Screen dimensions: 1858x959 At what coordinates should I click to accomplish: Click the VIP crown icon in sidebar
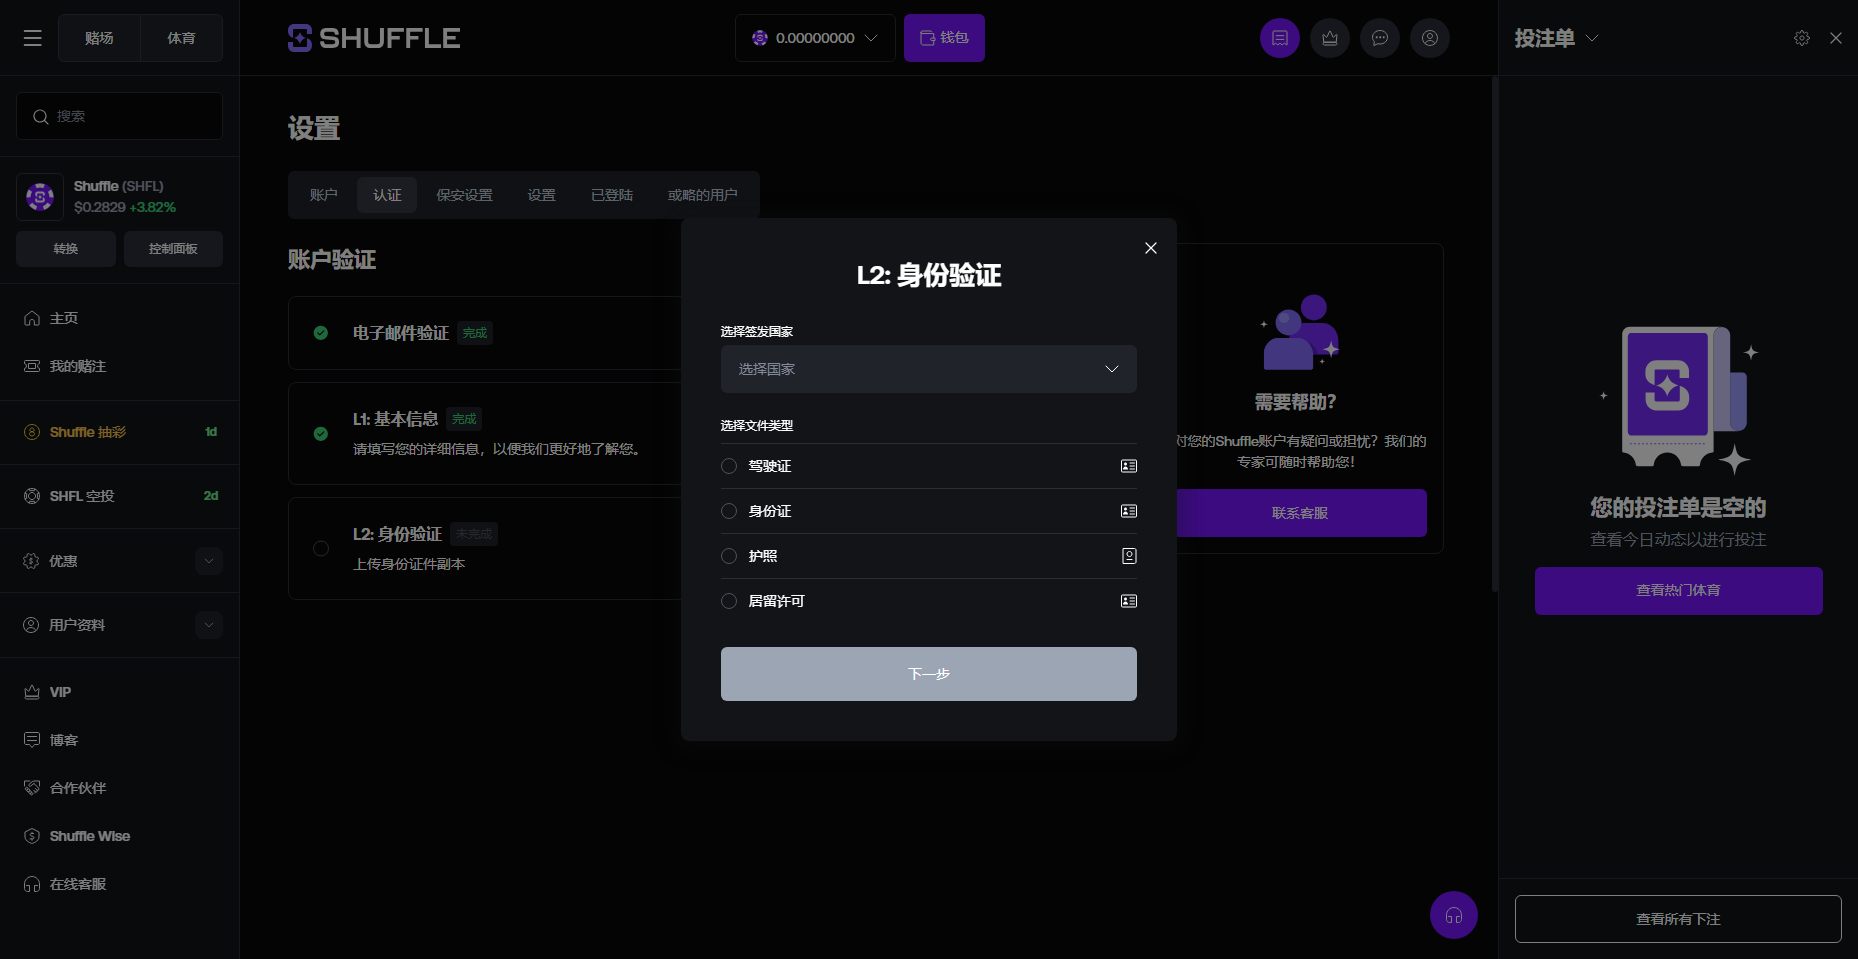[32, 692]
